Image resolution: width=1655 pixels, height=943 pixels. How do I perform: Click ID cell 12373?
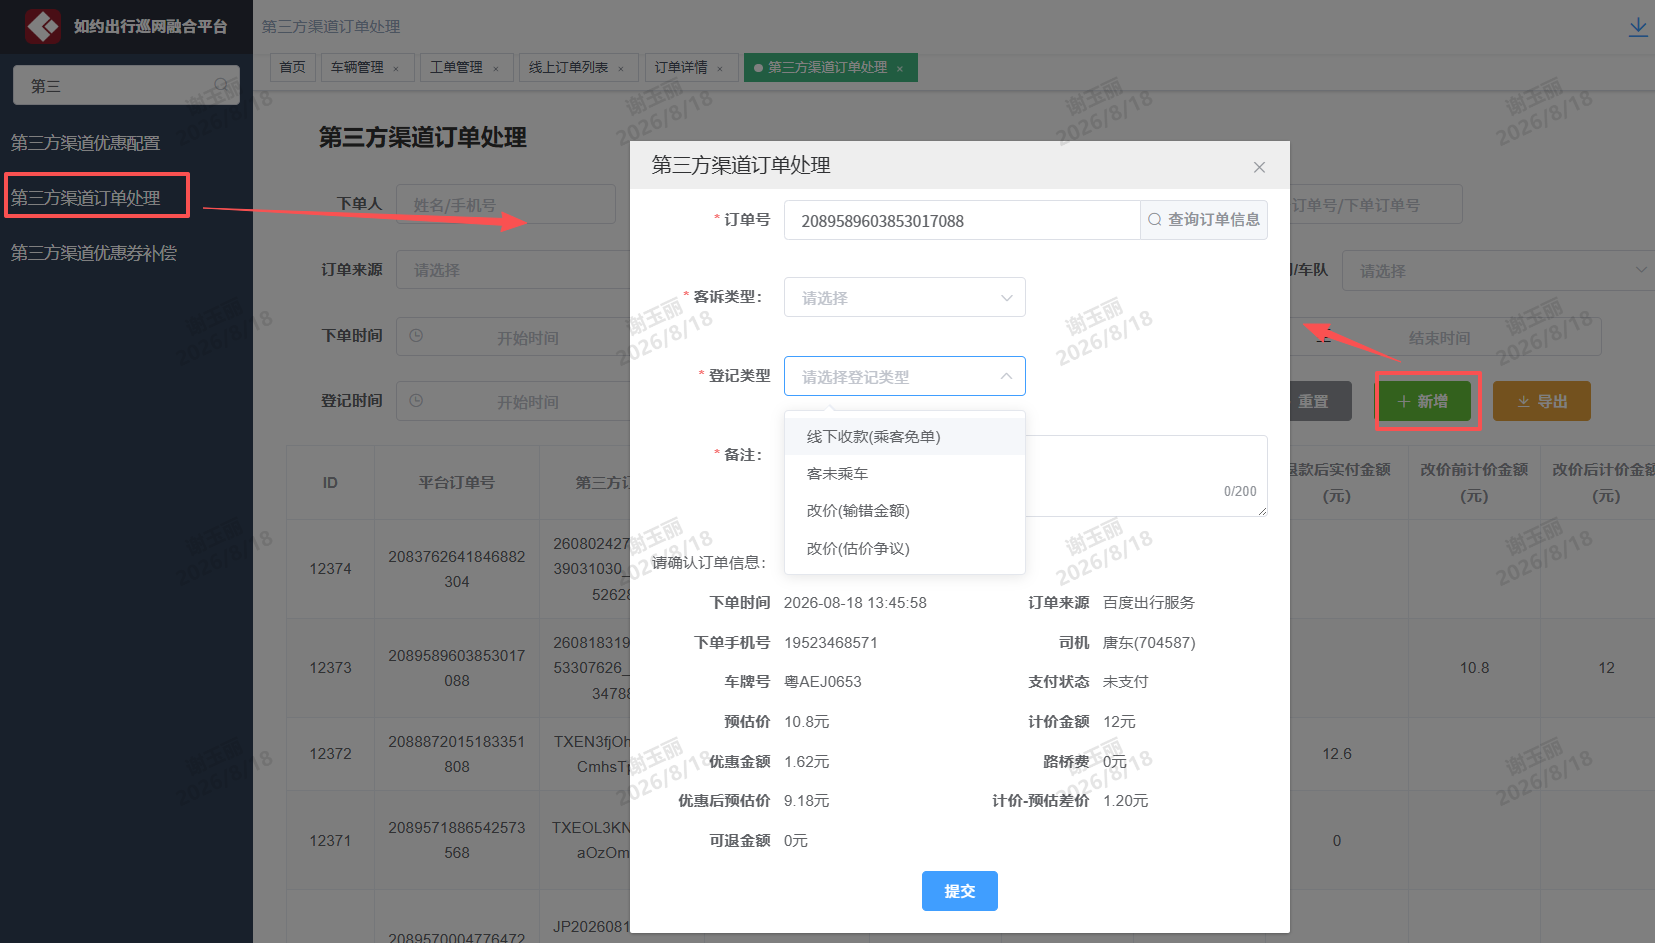330,667
